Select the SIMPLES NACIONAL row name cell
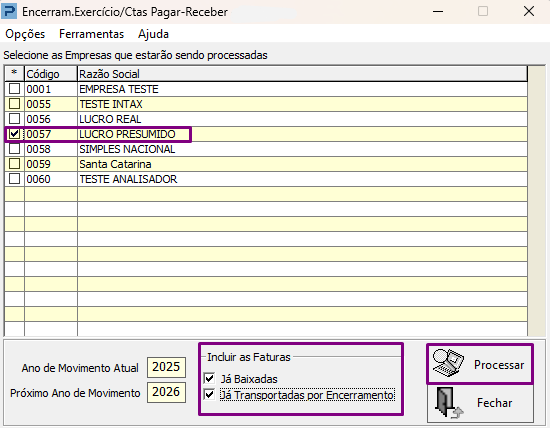Screen dimensions: 550x428 302,149
